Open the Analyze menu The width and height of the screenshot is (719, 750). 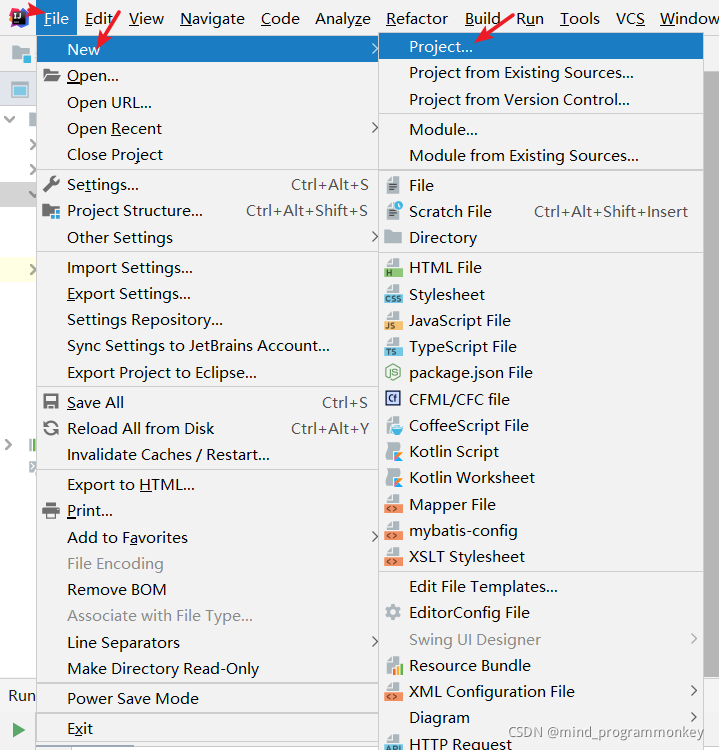coord(343,19)
